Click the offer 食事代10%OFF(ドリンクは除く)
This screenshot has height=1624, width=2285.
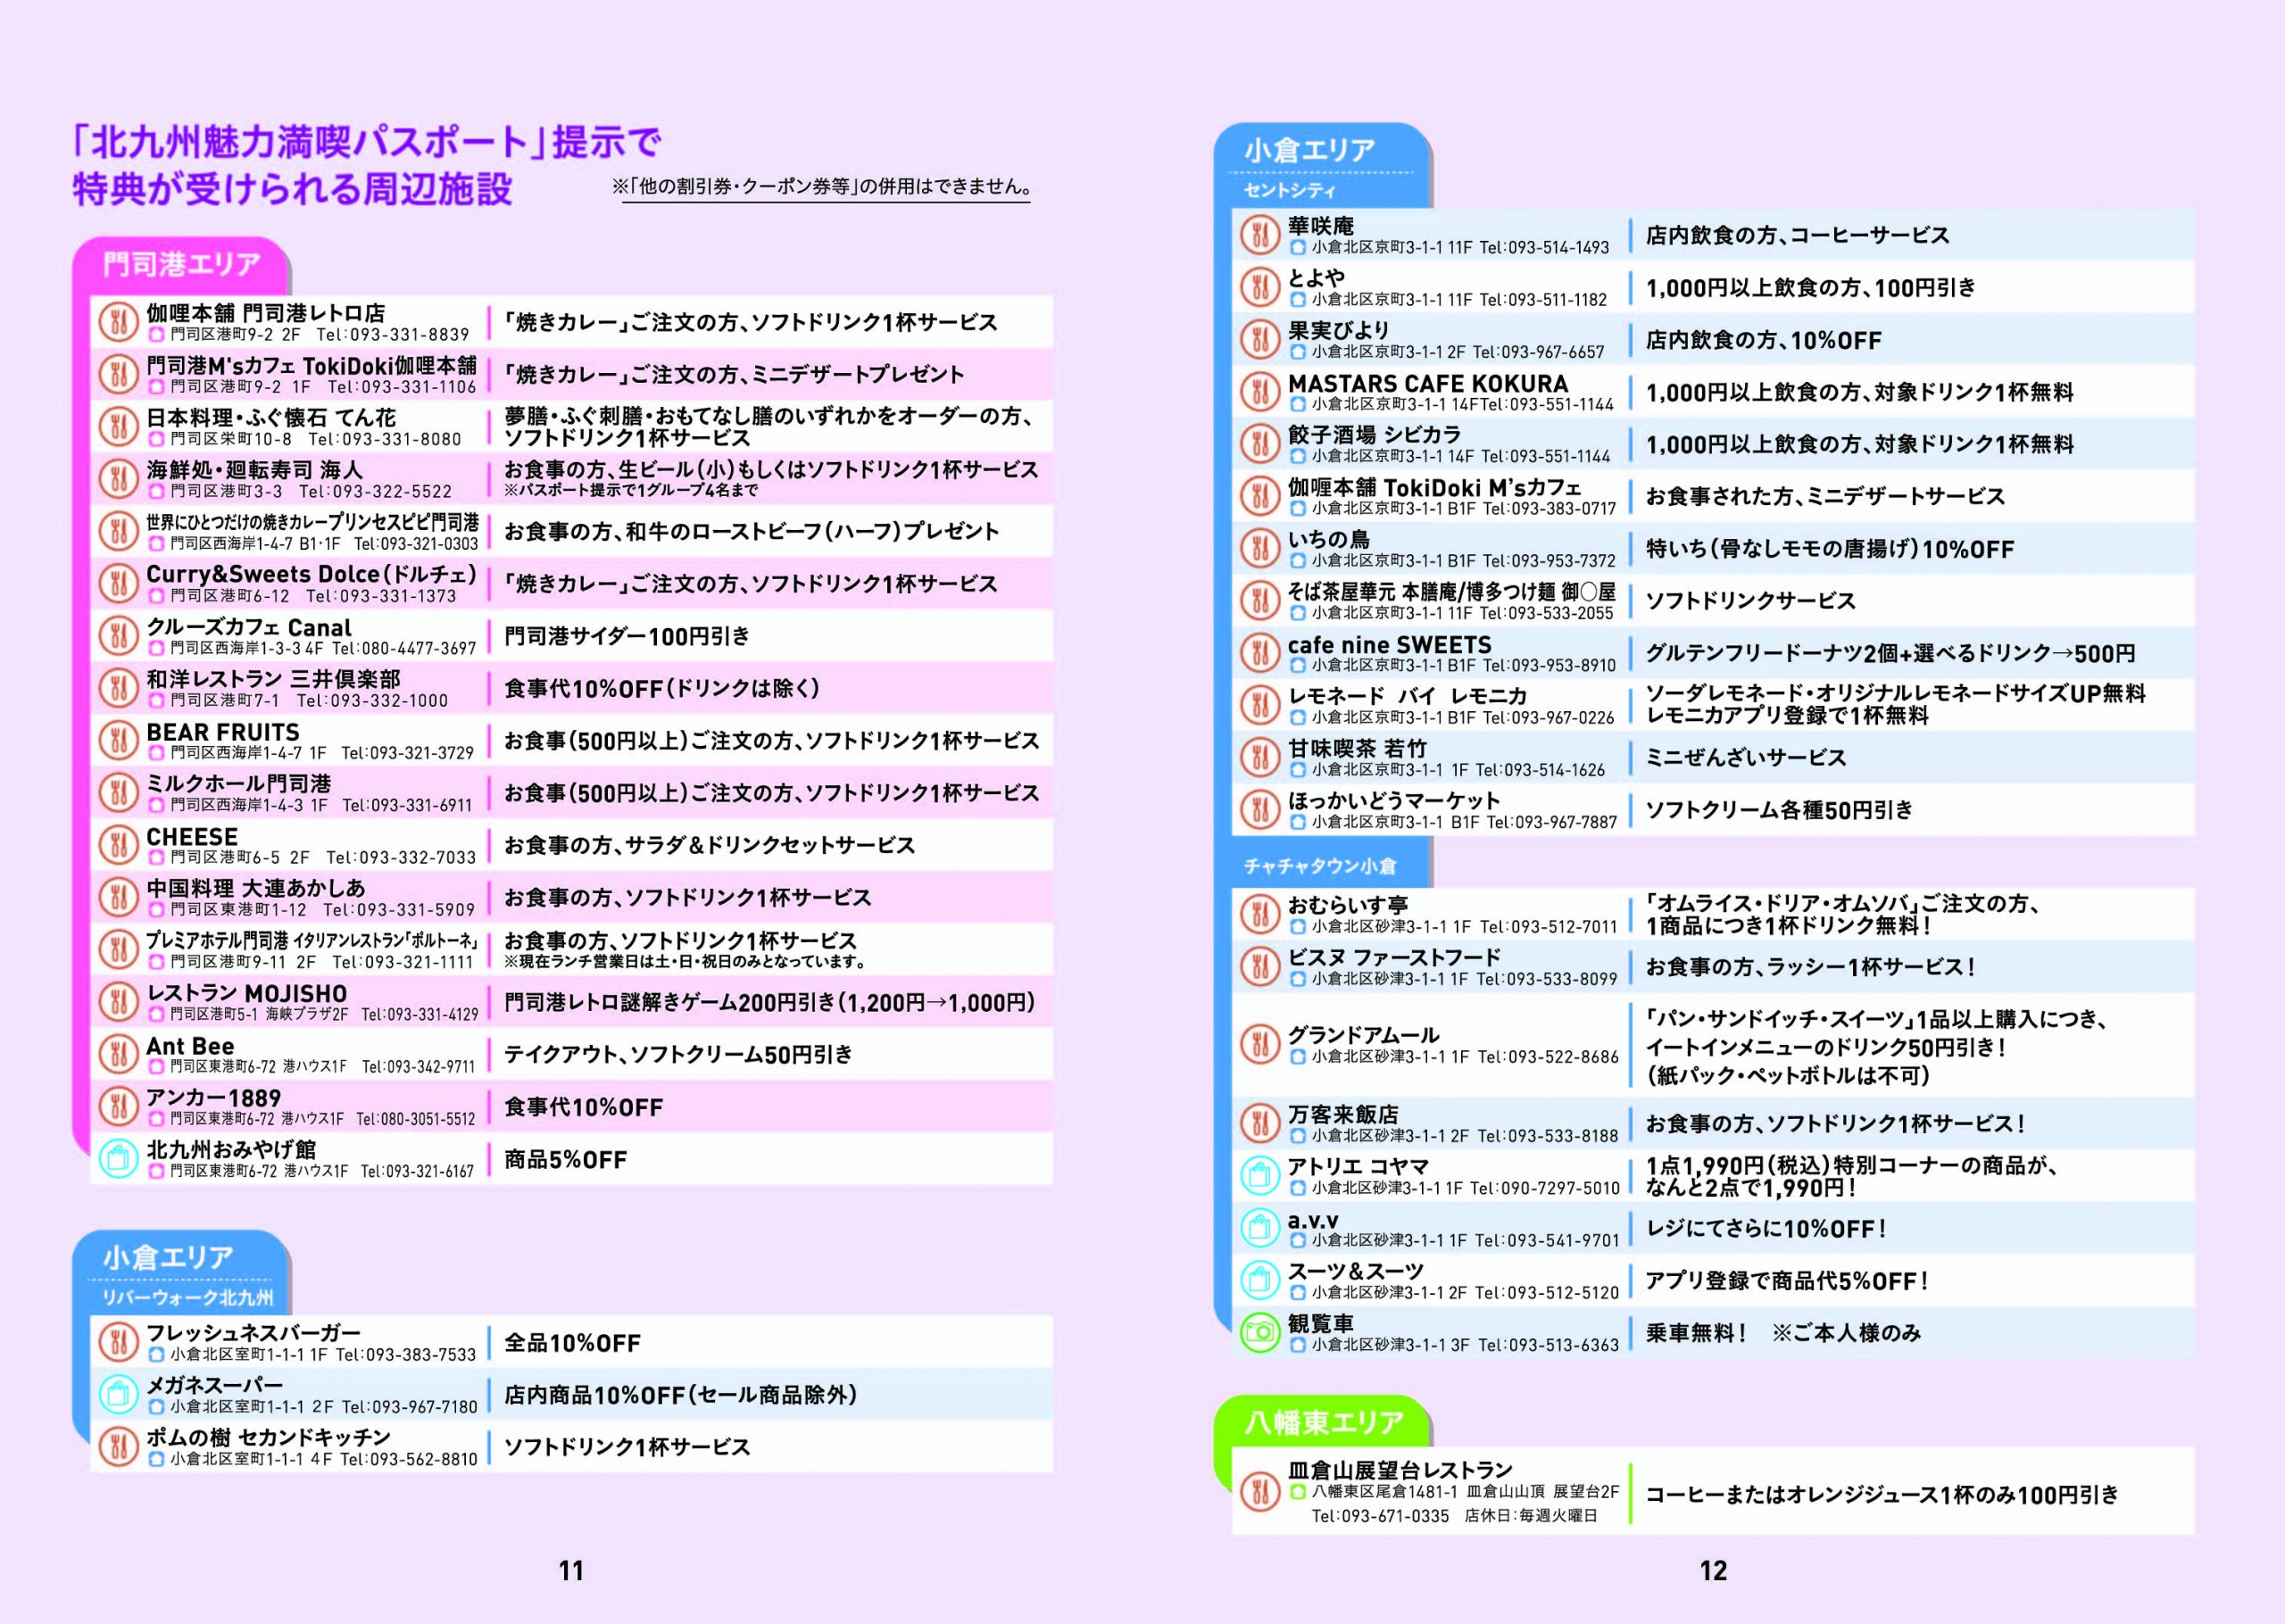click(x=662, y=688)
